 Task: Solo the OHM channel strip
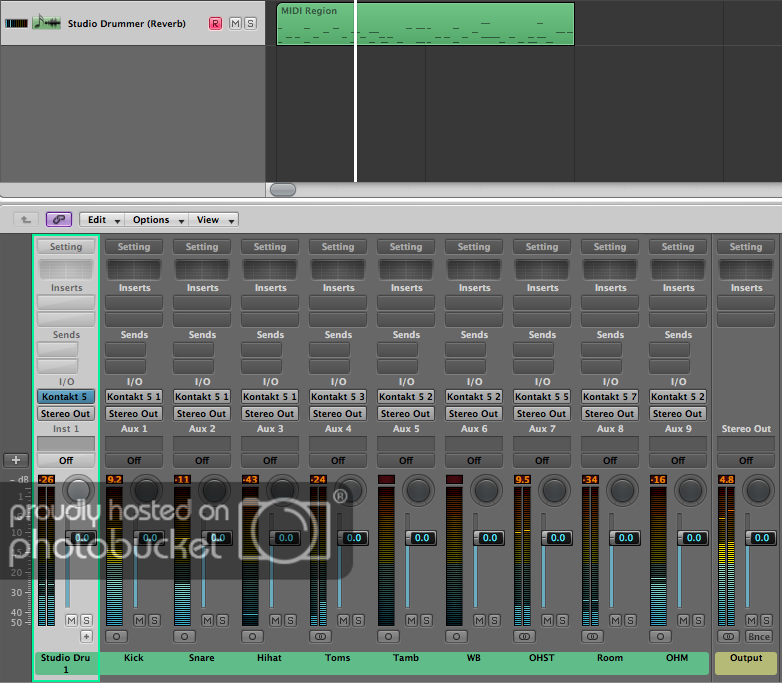pos(698,620)
